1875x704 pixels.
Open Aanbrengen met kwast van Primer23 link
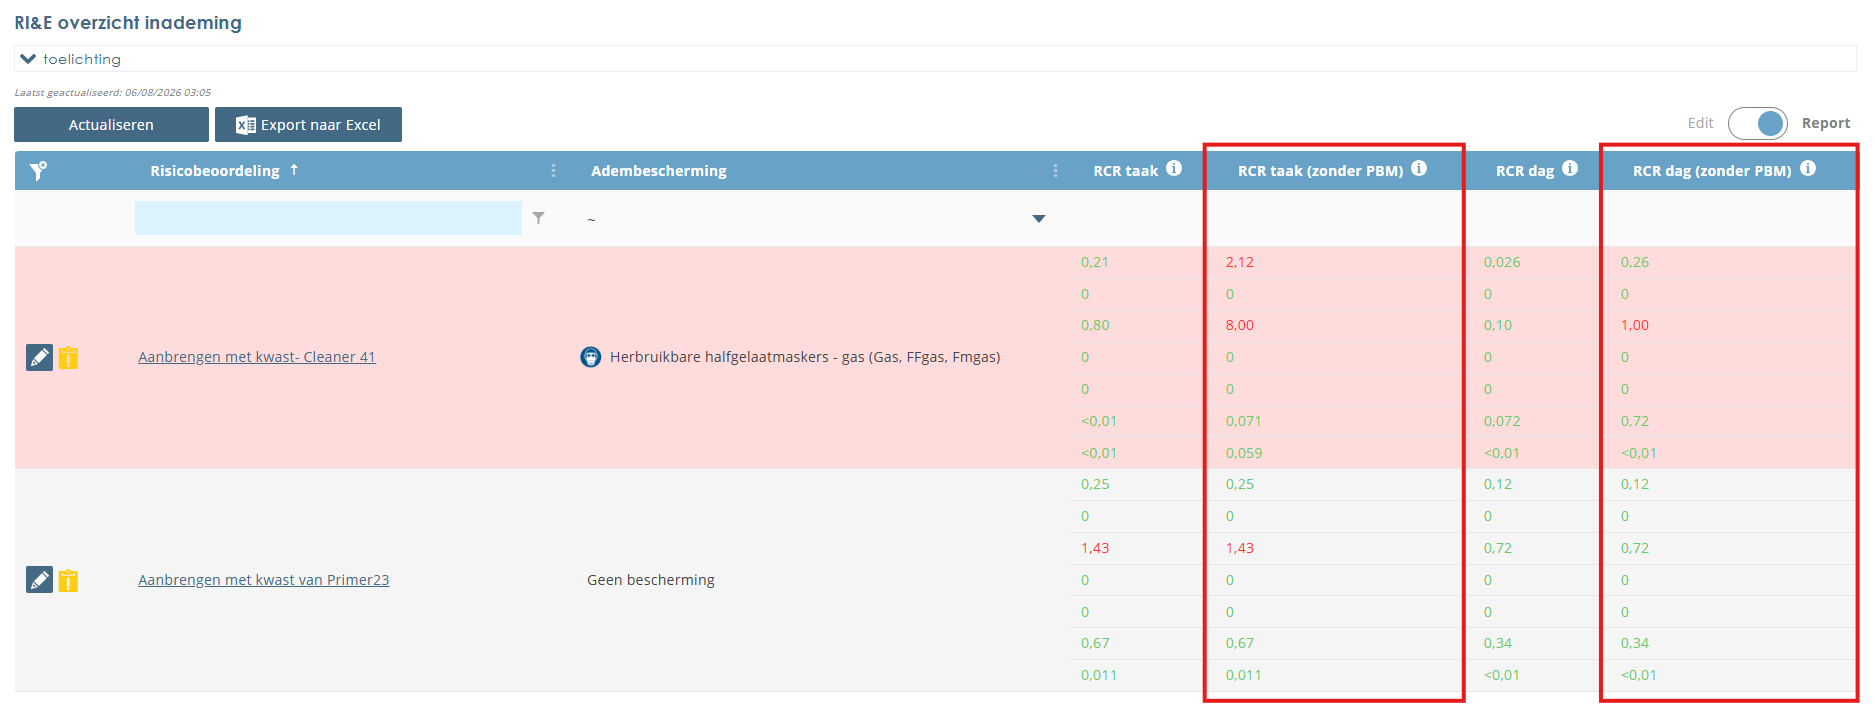263,580
